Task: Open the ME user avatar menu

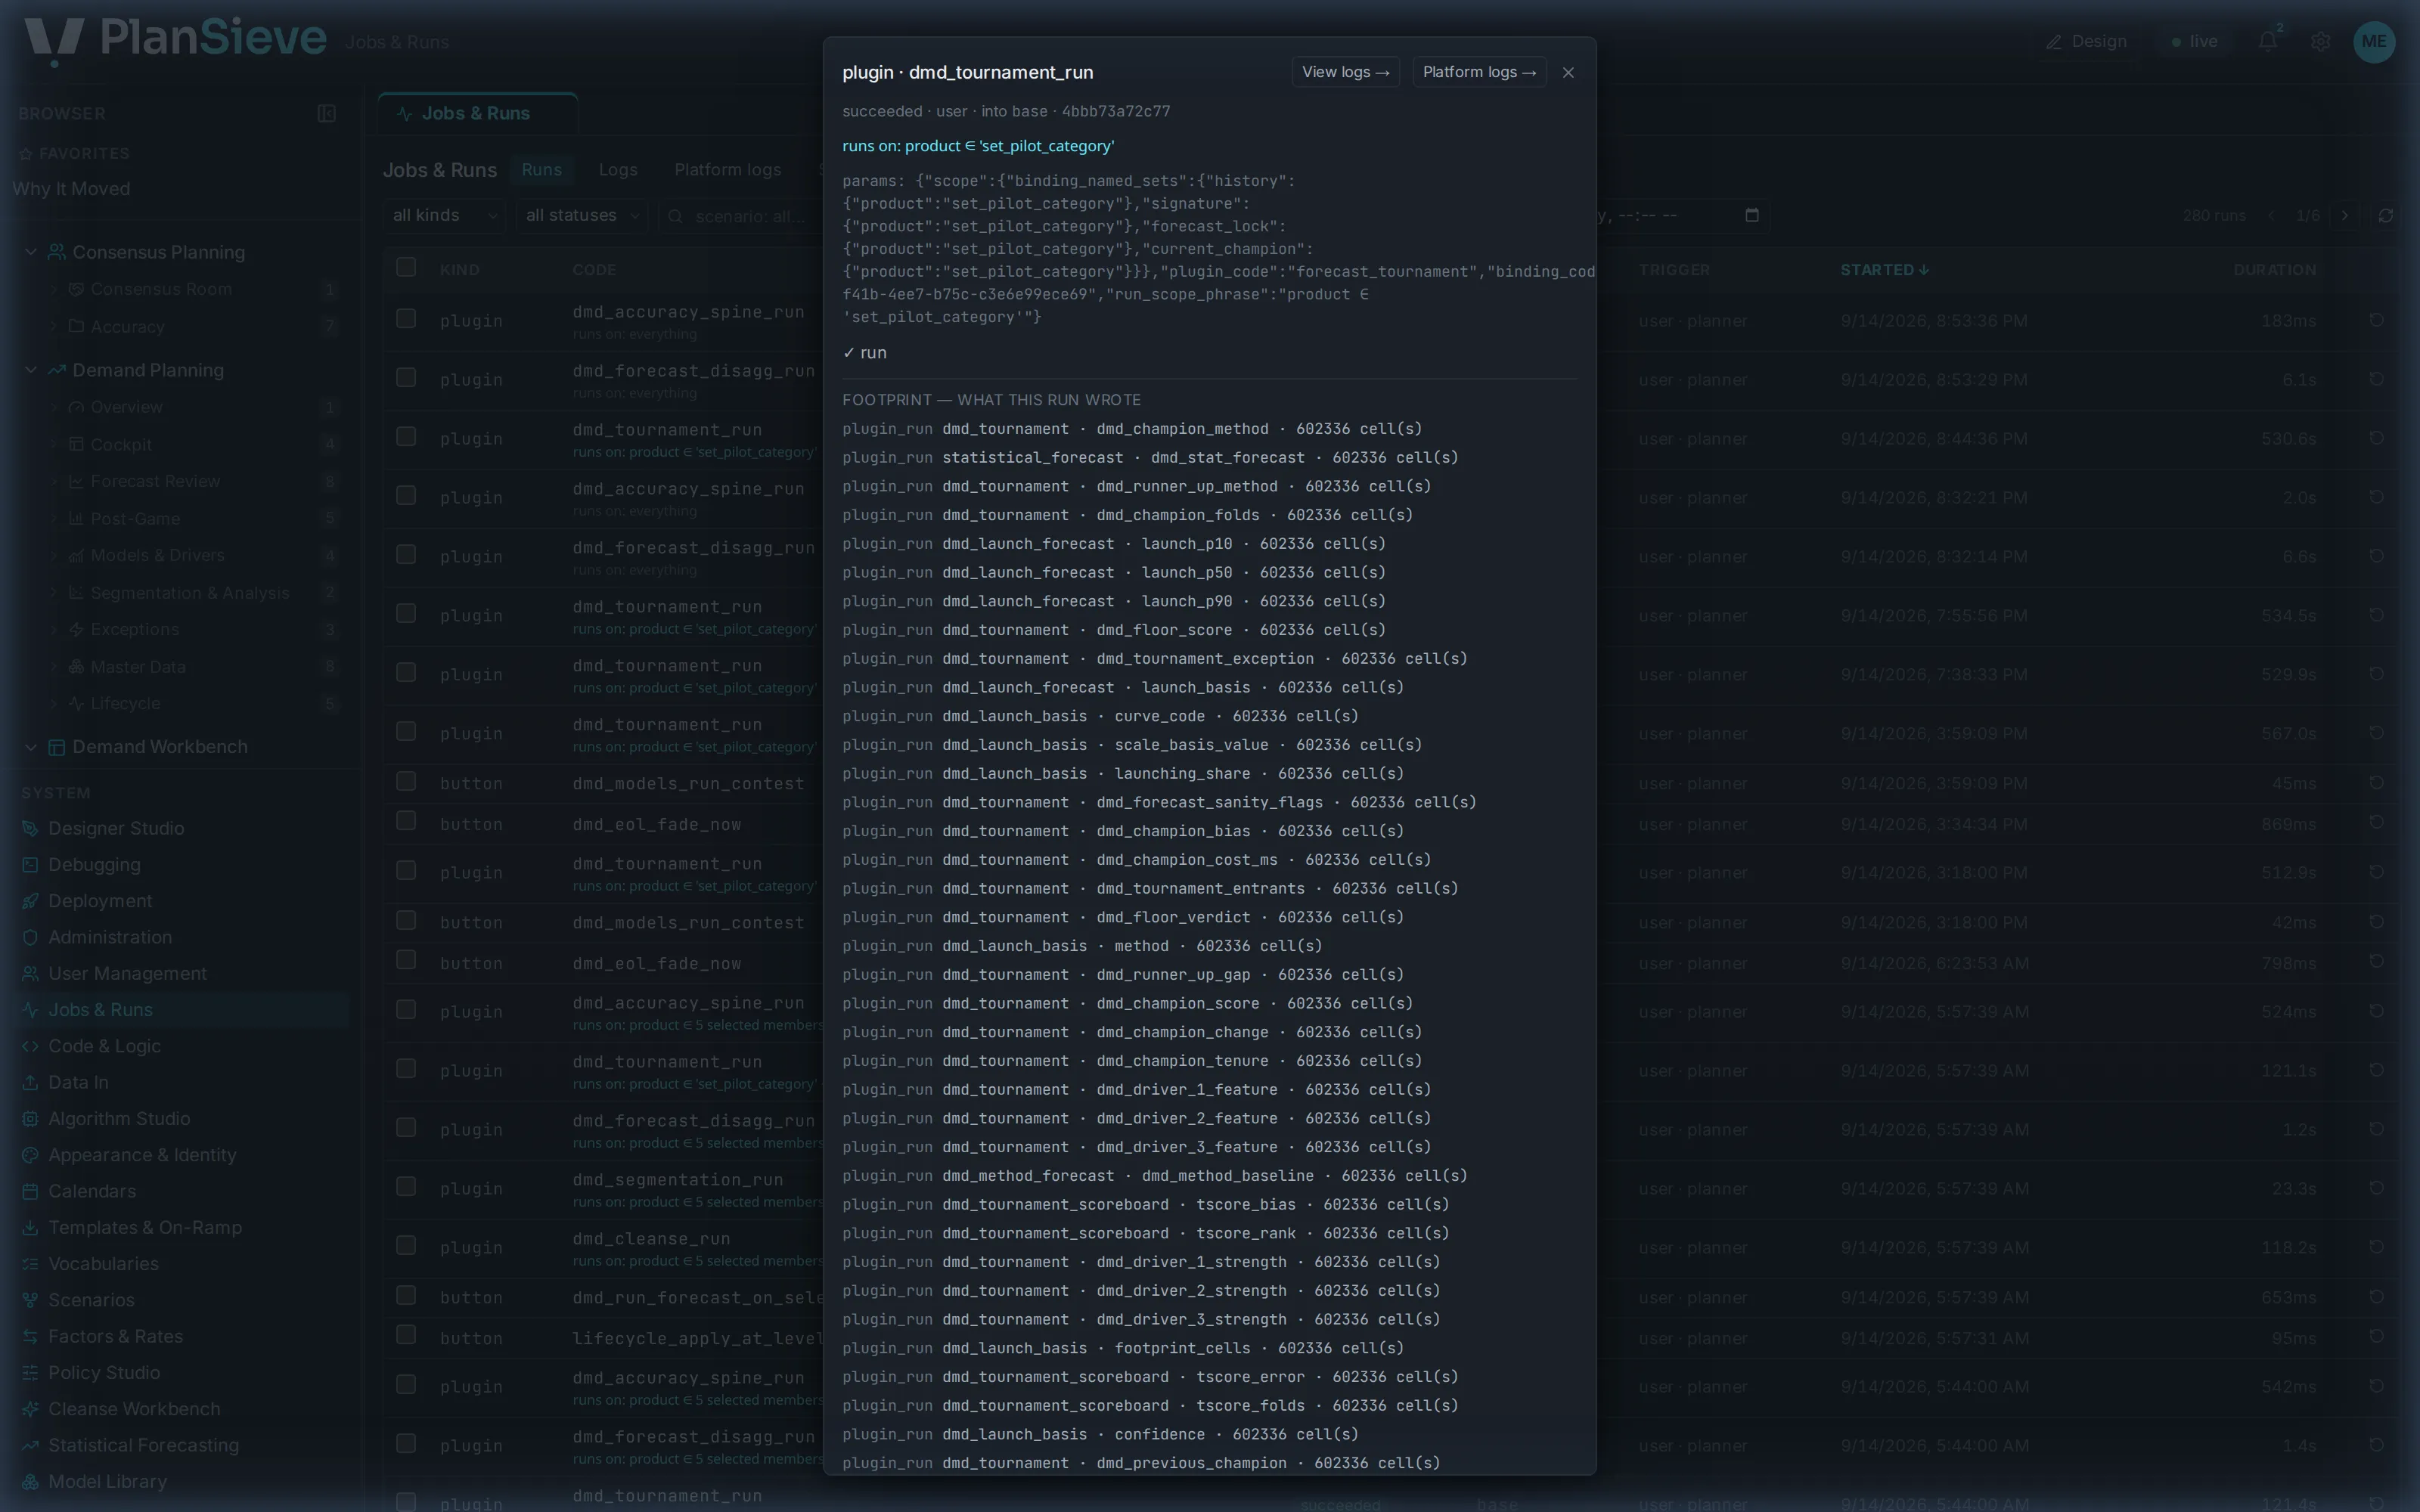Action: [2374, 41]
